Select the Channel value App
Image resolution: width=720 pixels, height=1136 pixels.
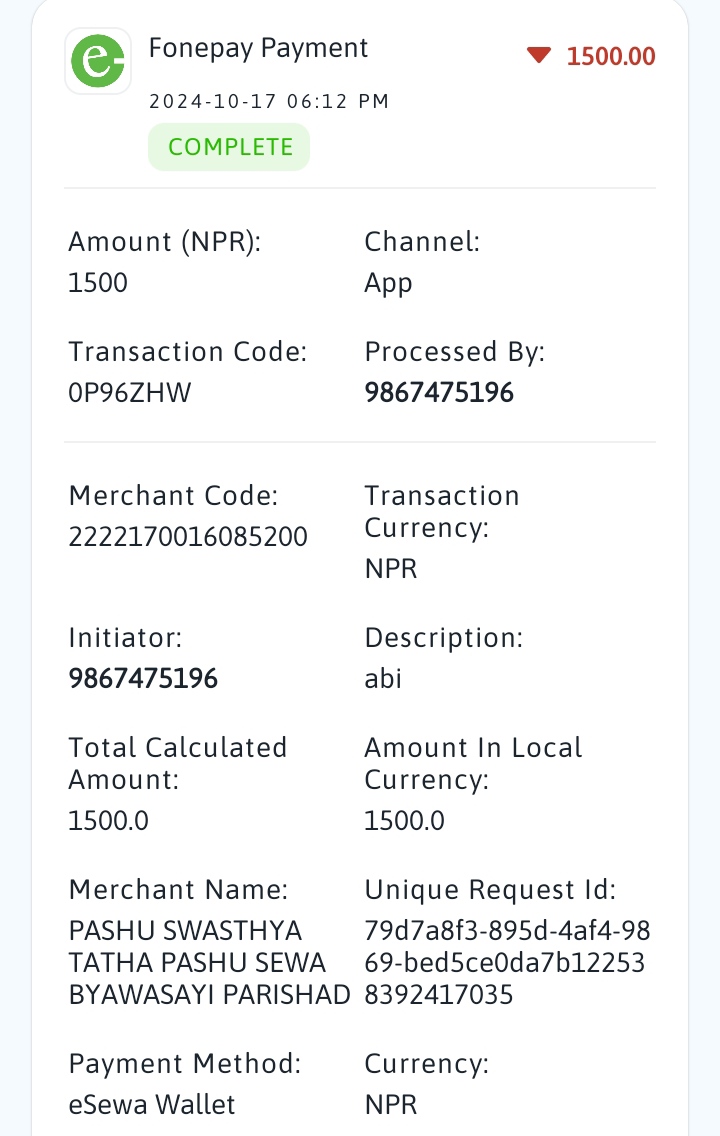point(388,283)
